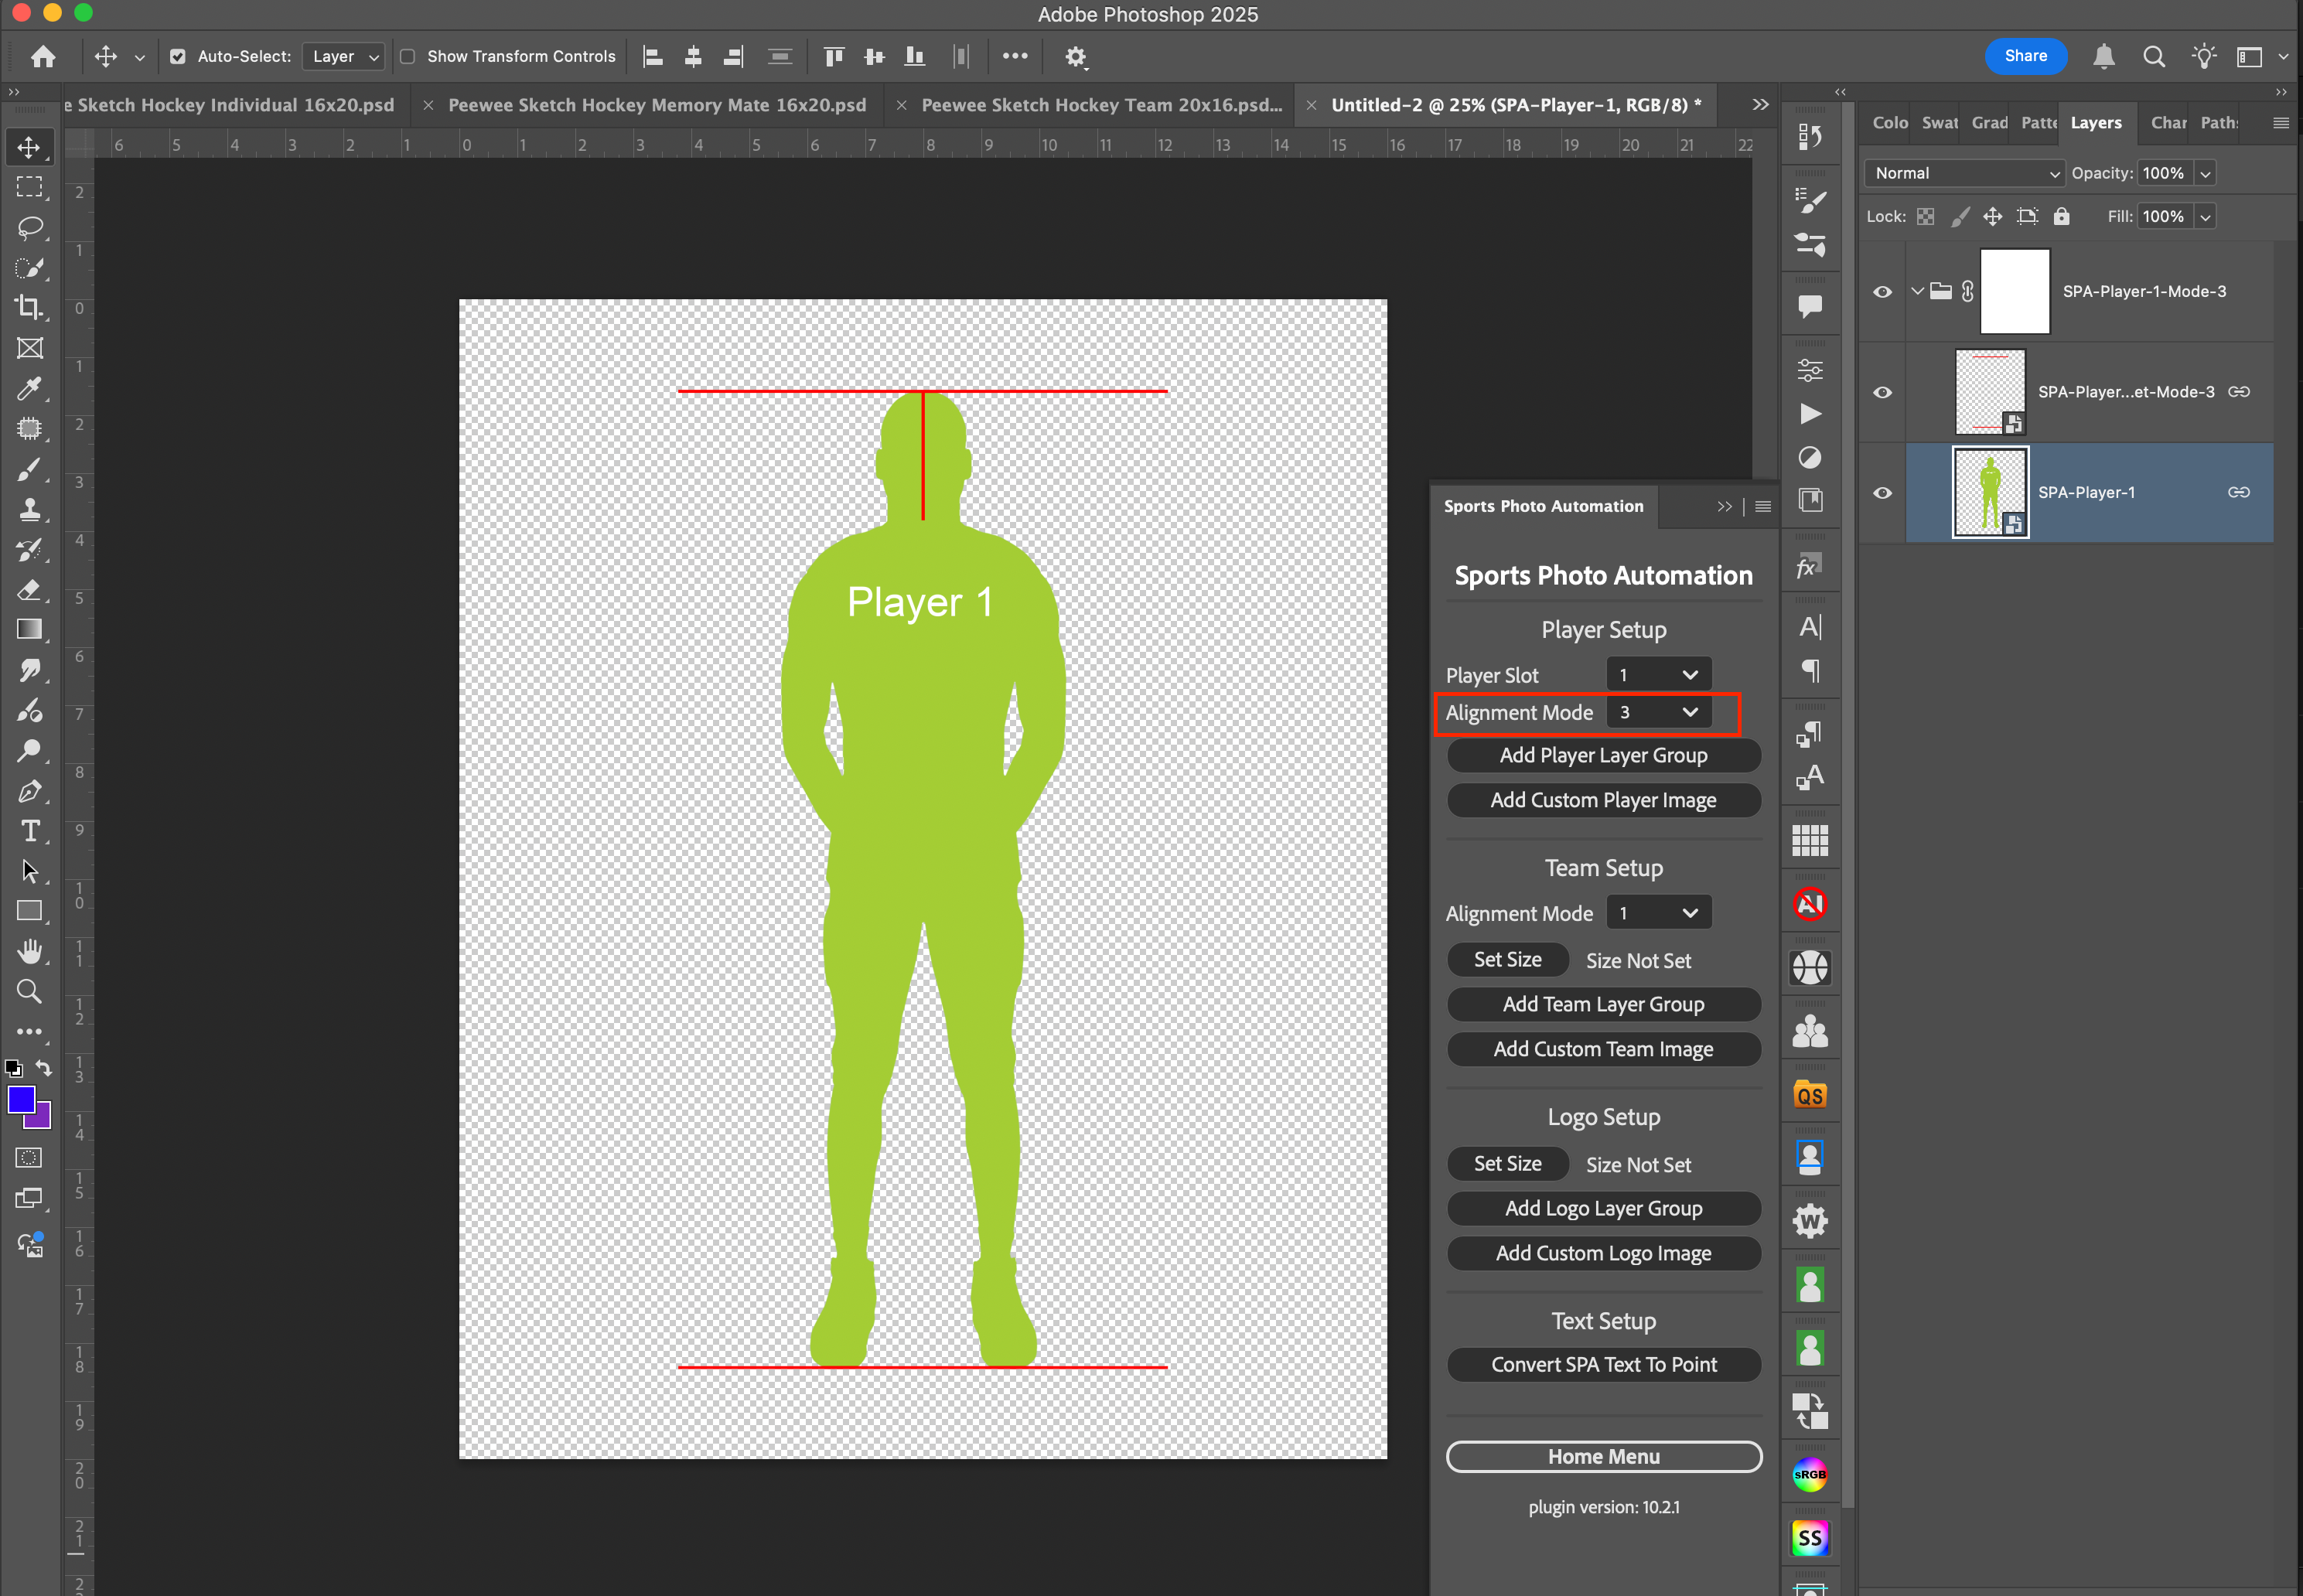The height and width of the screenshot is (1596, 2303).
Task: Switch to Peewee Sketch Hockey Memory Mate tab
Action: point(656,105)
